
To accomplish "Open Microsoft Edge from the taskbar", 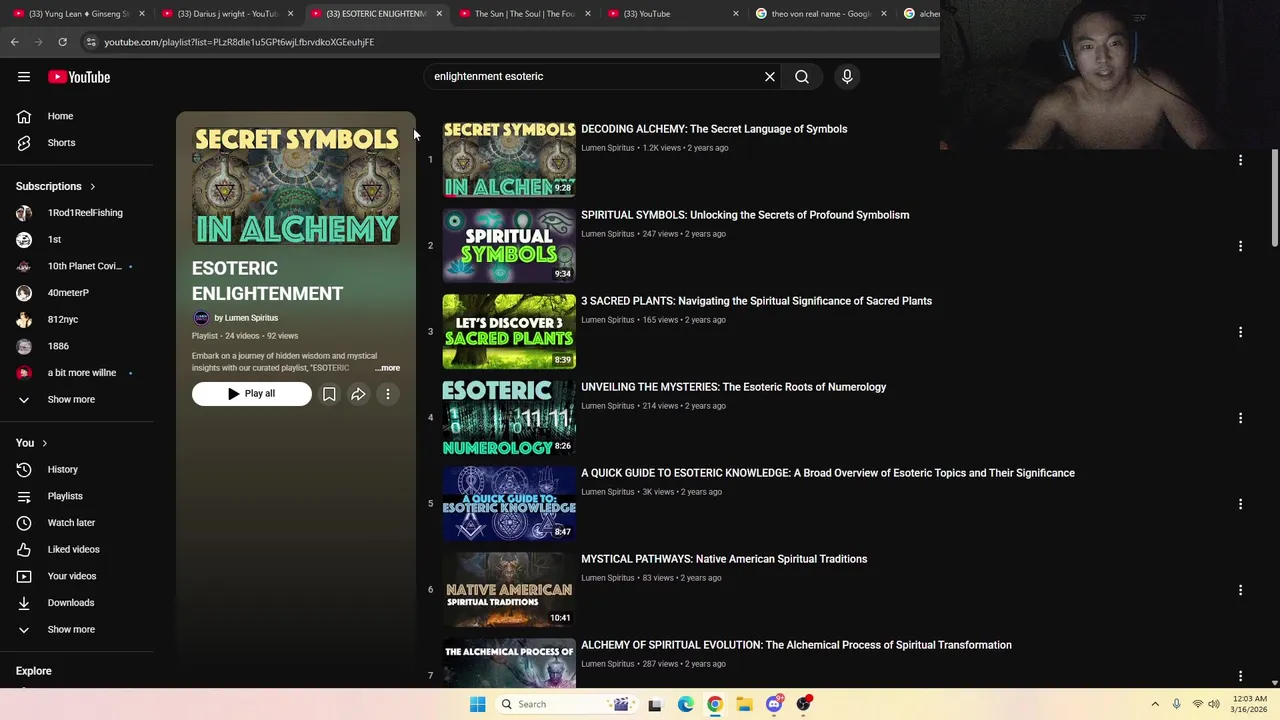I will pos(686,704).
